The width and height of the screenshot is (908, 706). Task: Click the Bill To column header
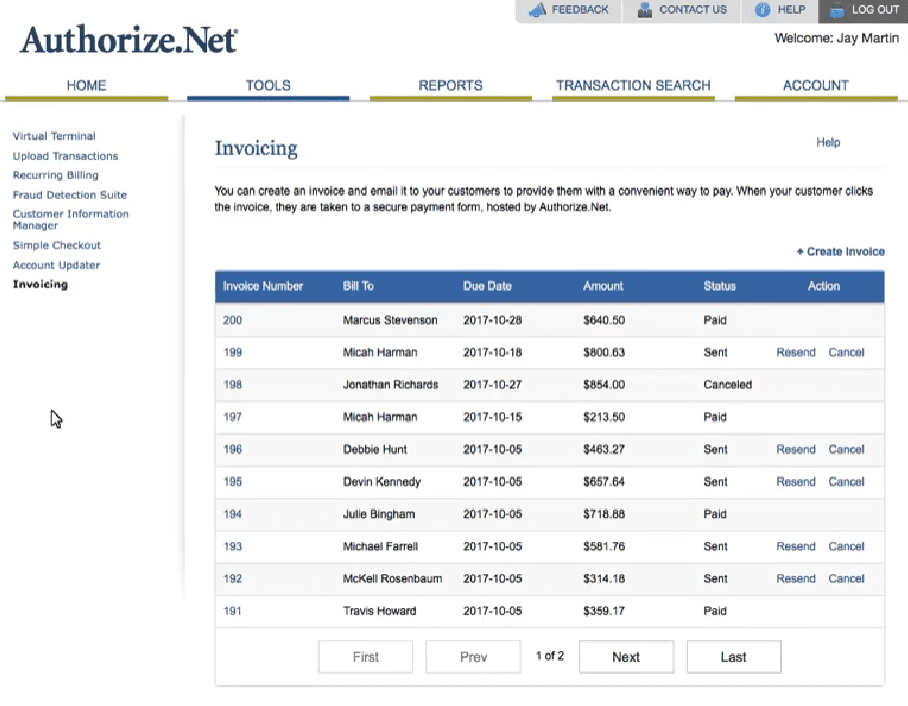358,286
